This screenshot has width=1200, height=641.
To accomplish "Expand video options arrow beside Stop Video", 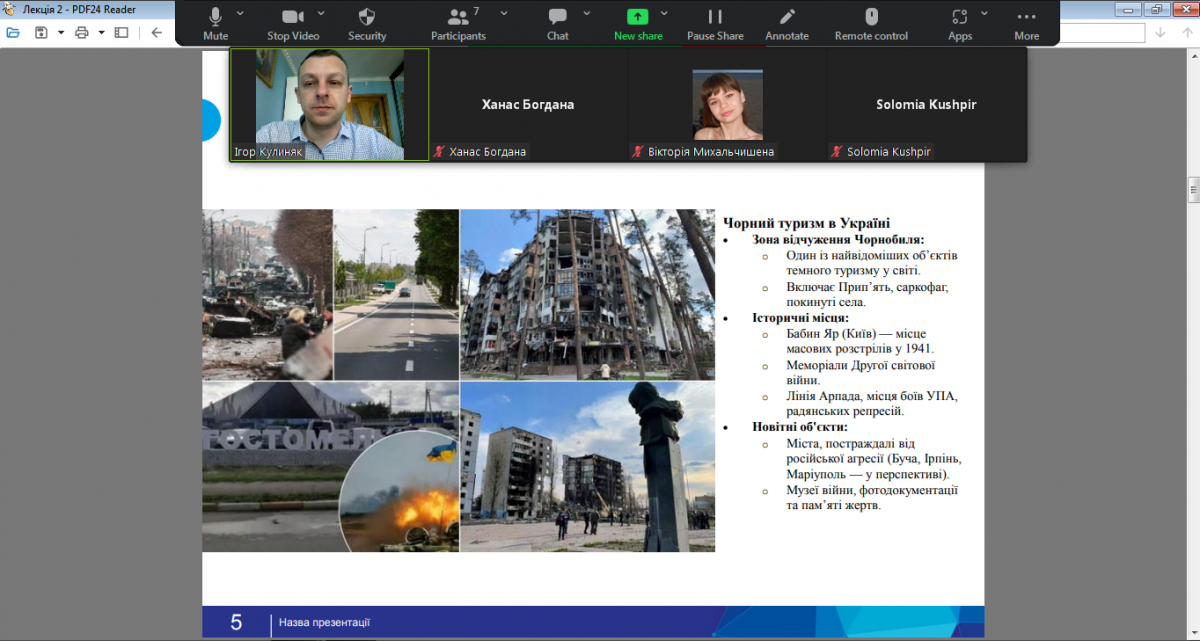I will [x=321, y=13].
